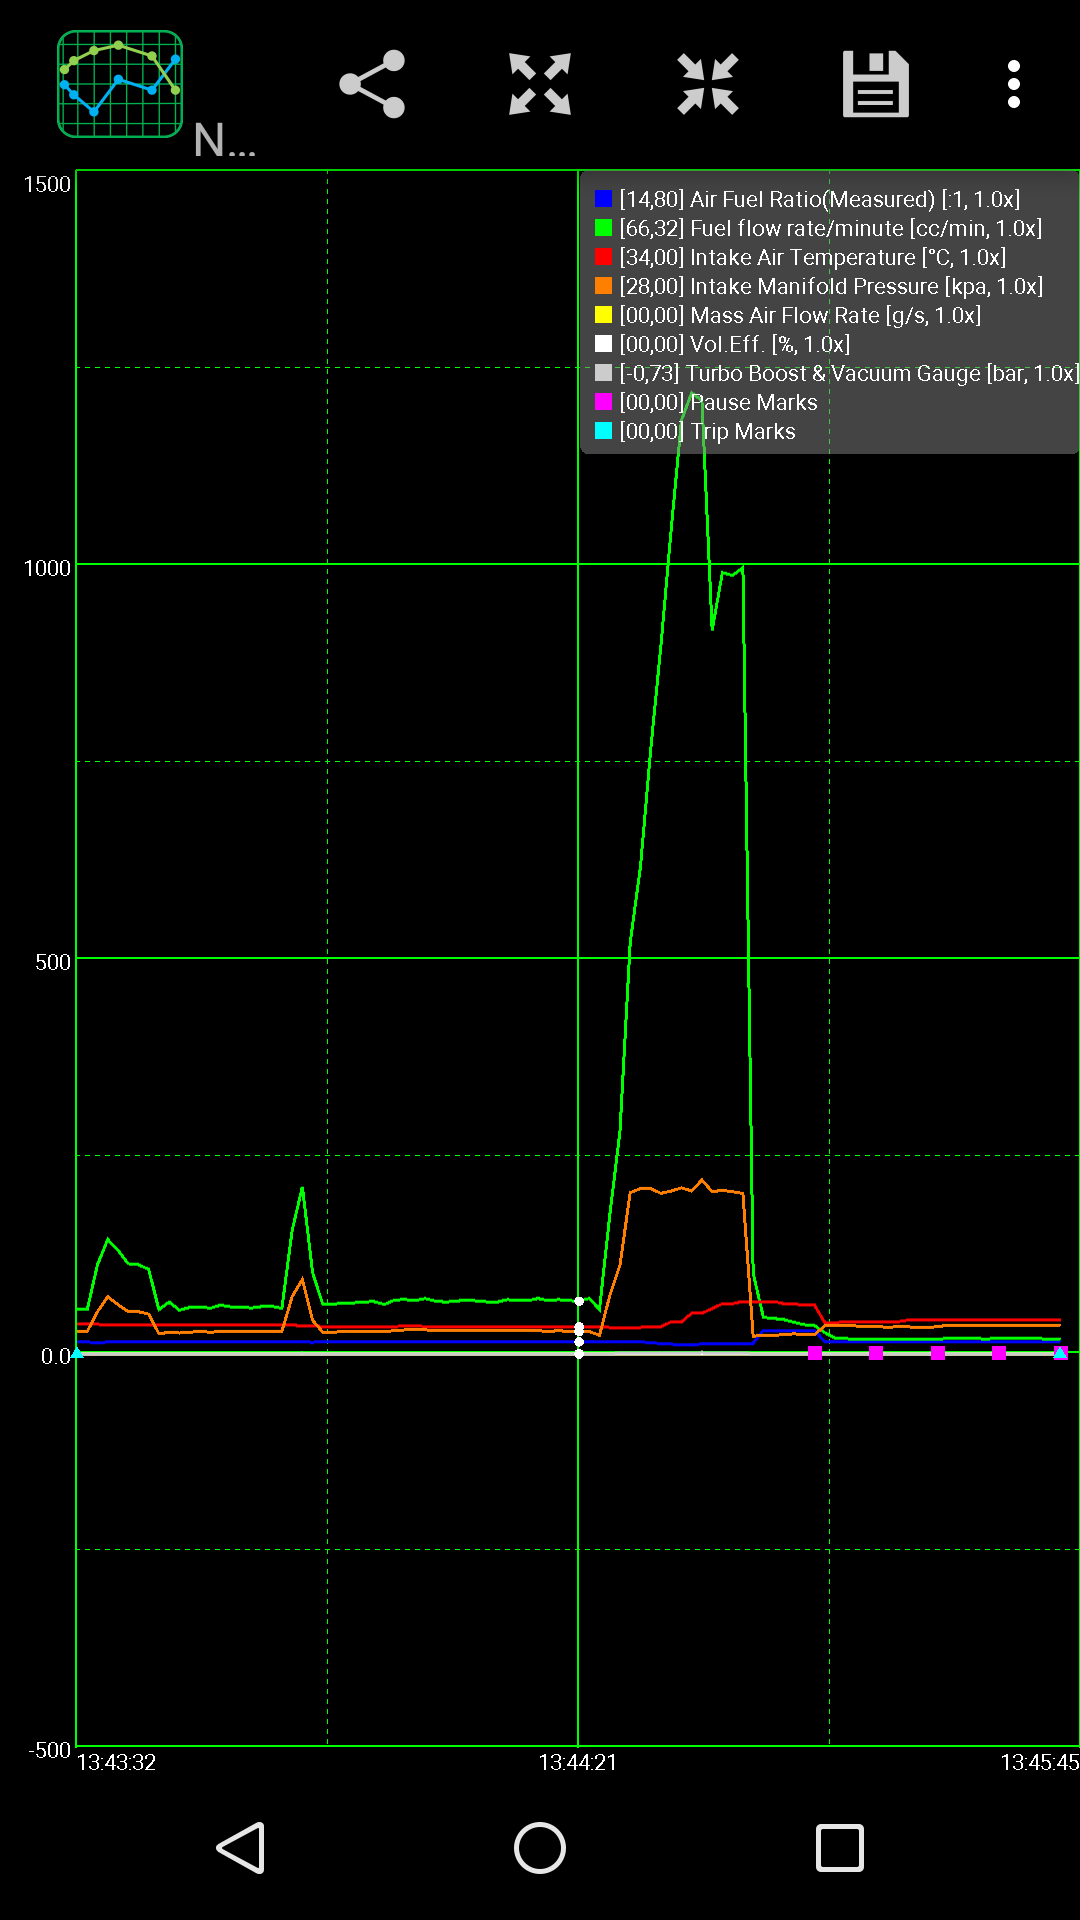Image resolution: width=1080 pixels, height=1920 pixels.
Task: Toggle Turbo Boost & Vacuum Gauge series
Action: click(x=848, y=373)
